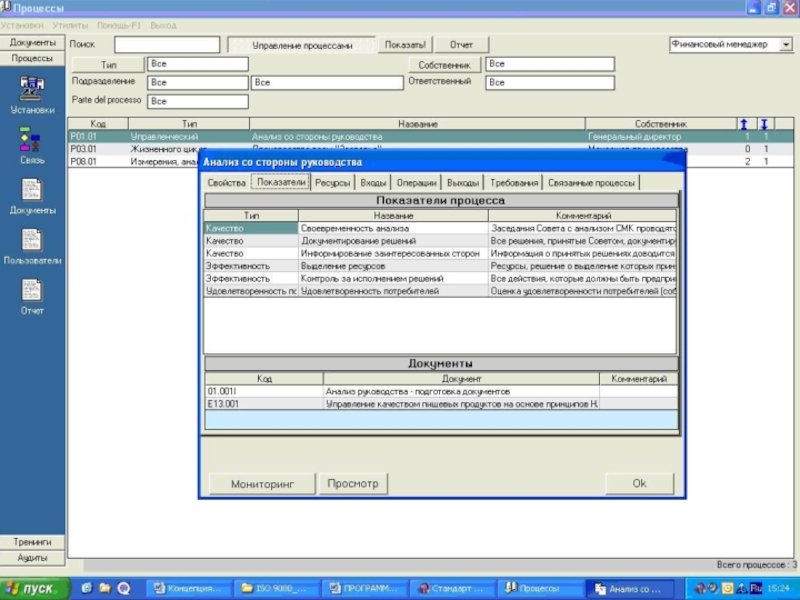The height and width of the screenshot is (600, 800).
Task: Click the Показать! button
Action: 405,45
